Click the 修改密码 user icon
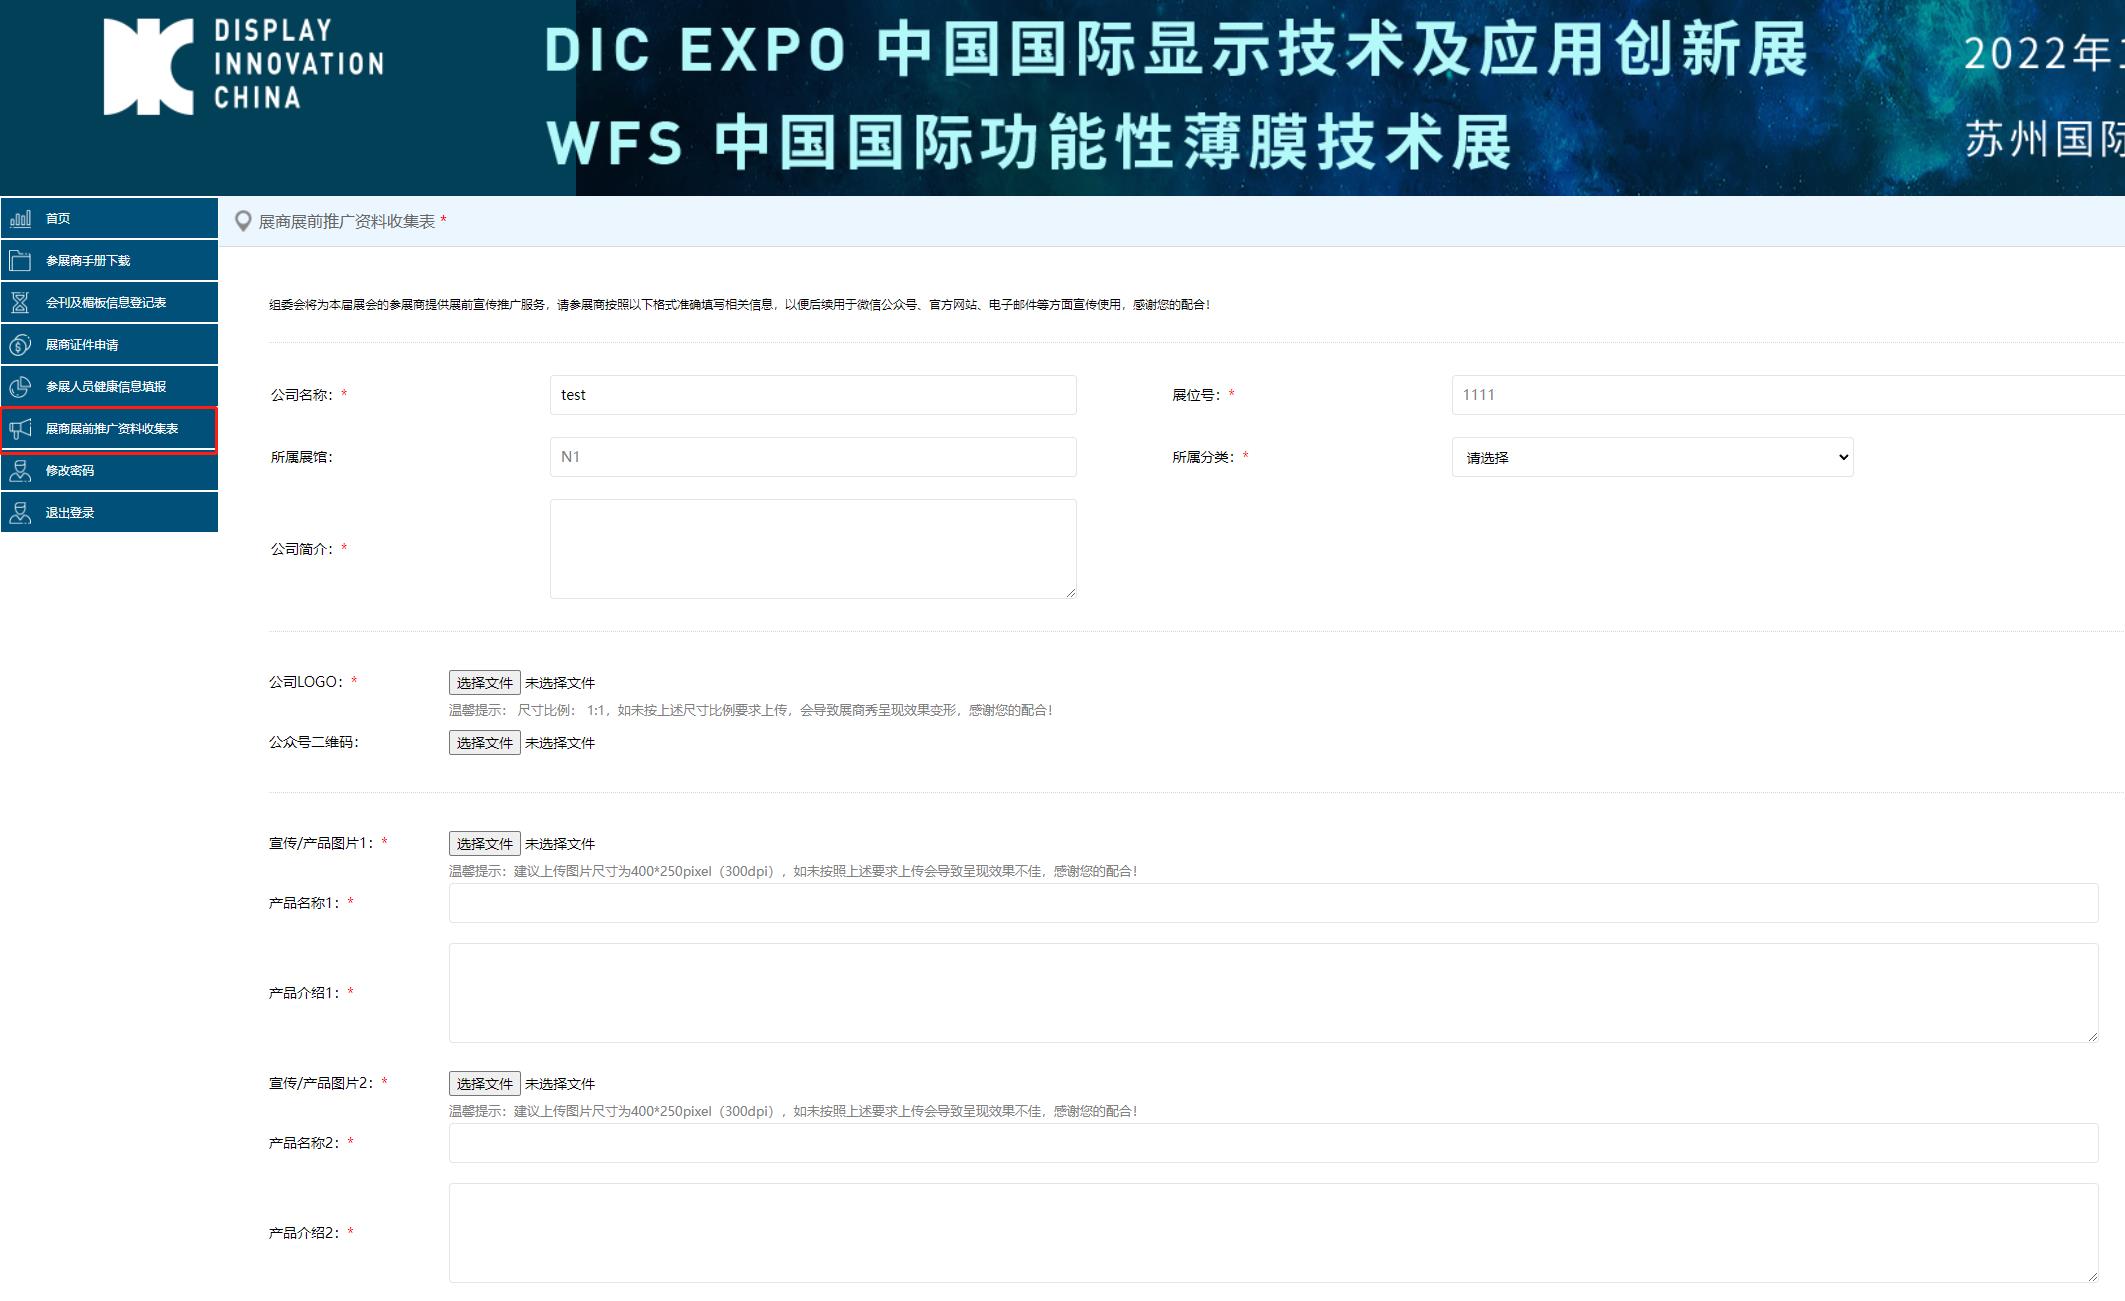Viewport: 2125px width, 1301px height. click(x=20, y=470)
